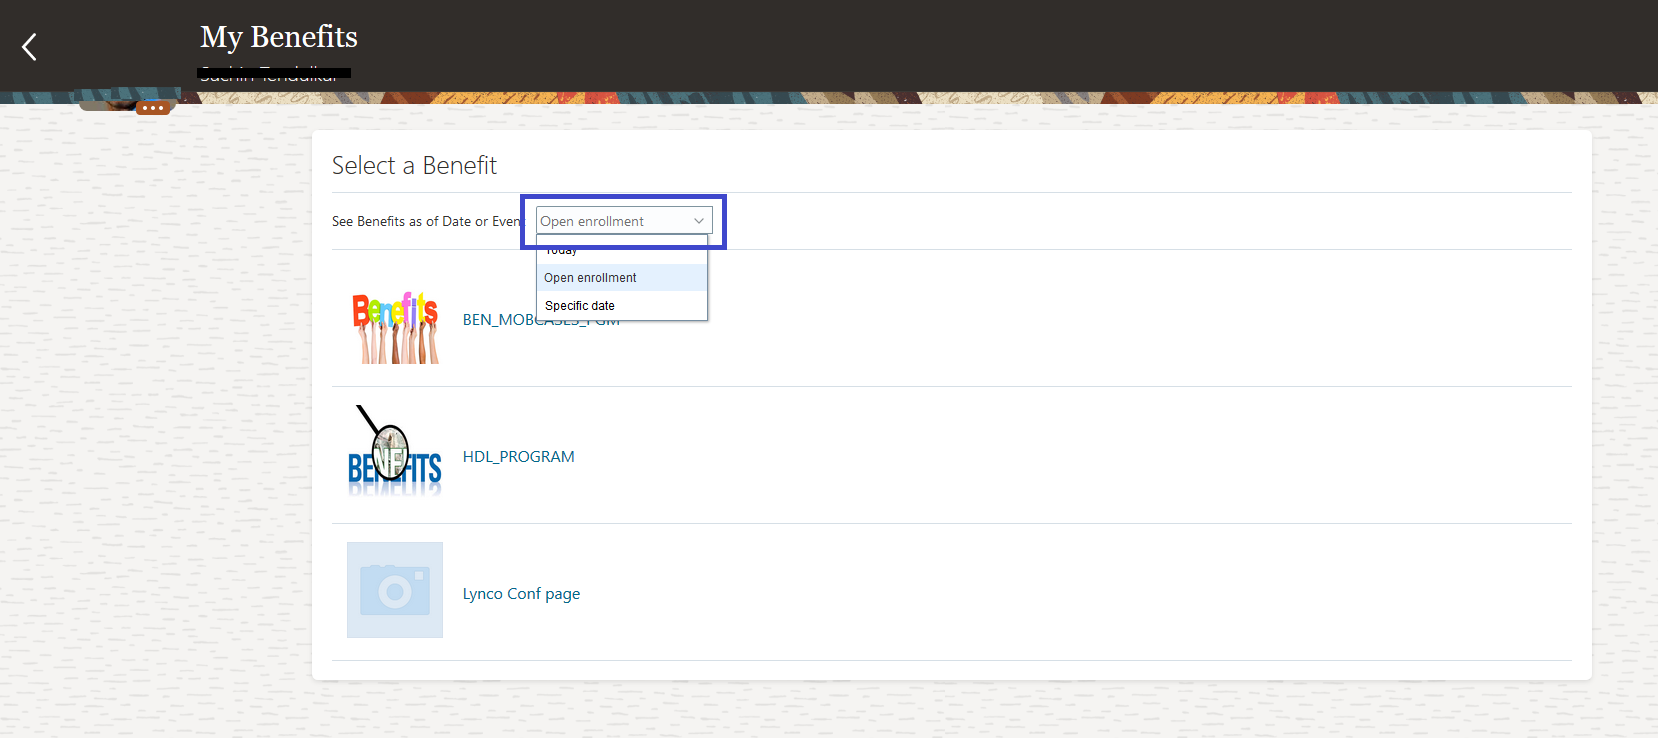Click the Lynco Conf page camera placeholder
Viewport: 1658px width, 738px height.
pyautogui.click(x=395, y=590)
